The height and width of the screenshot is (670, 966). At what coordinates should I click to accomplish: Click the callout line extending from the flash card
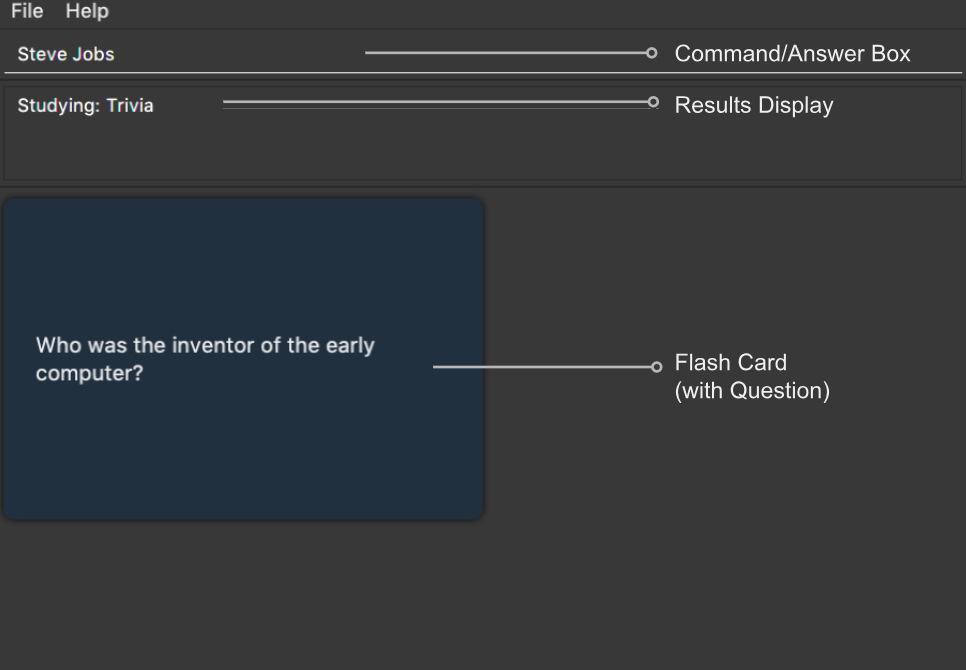[x=542, y=367]
